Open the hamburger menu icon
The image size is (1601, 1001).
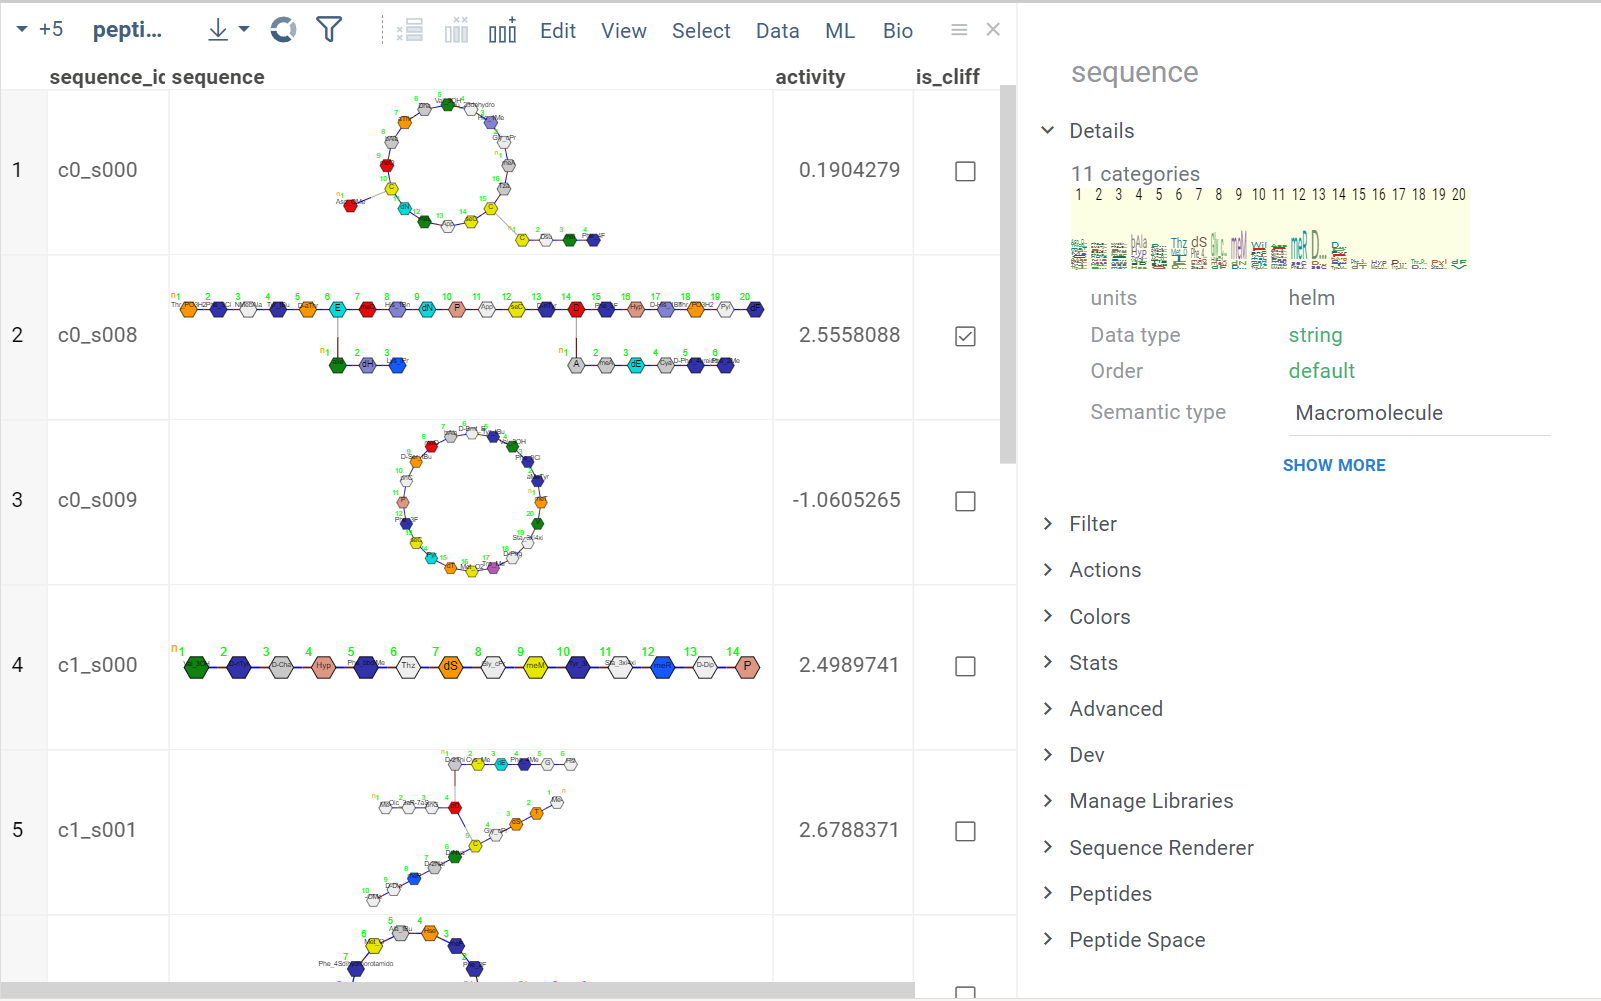[959, 30]
